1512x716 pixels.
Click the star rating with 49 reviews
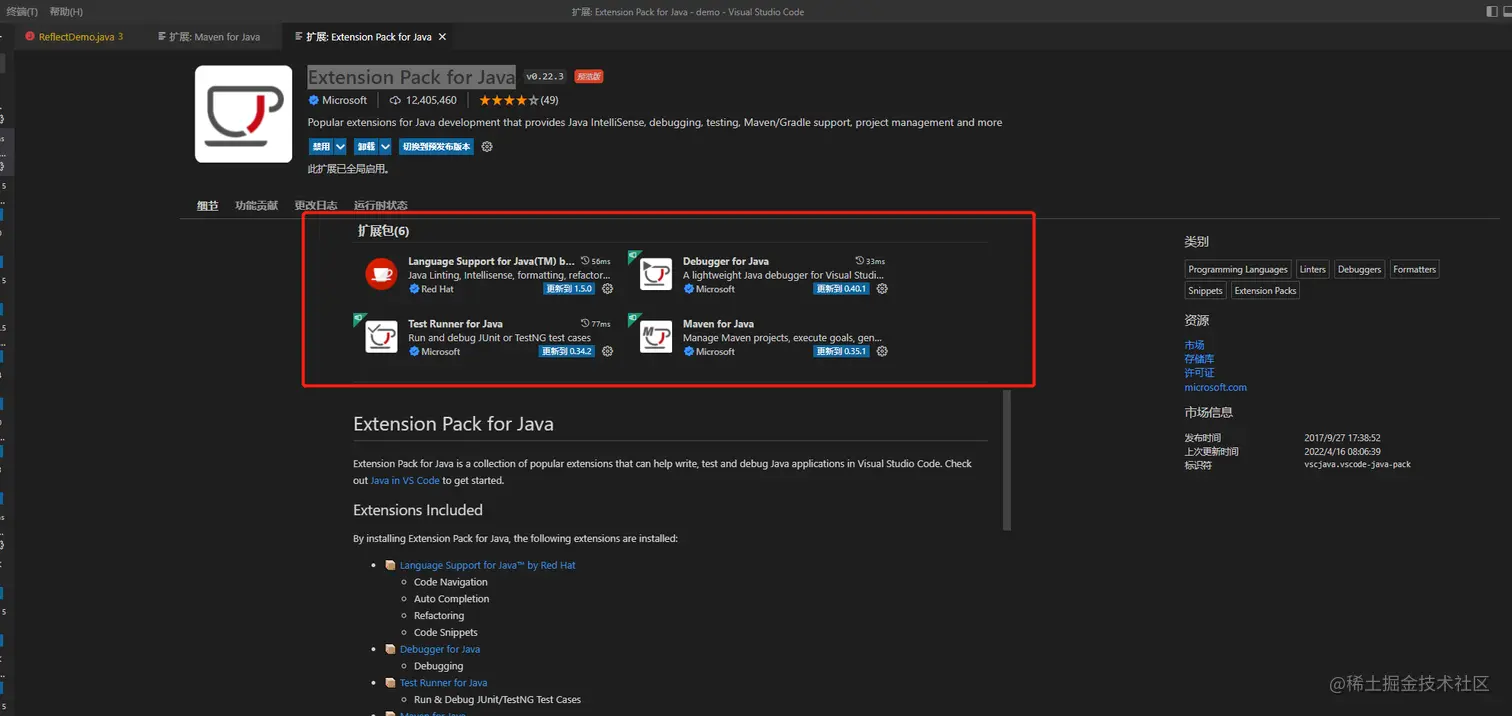[518, 100]
